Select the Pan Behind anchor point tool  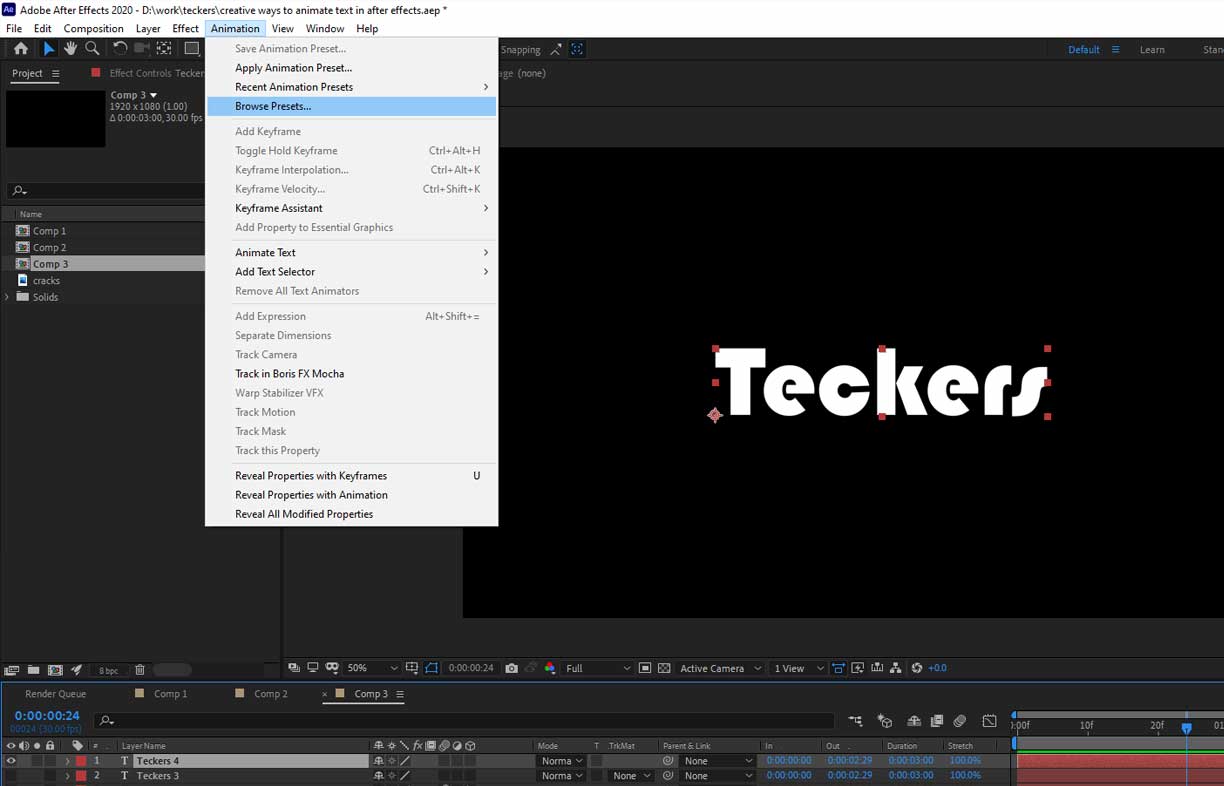click(x=164, y=48)
